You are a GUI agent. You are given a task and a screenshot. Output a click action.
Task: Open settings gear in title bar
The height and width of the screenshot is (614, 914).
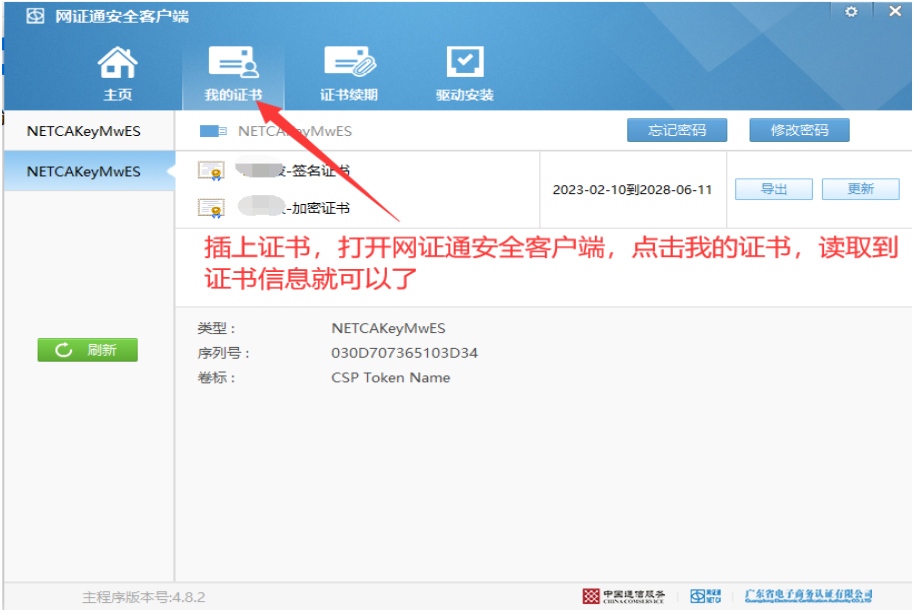pyautogui.click(x=852, y=12)
